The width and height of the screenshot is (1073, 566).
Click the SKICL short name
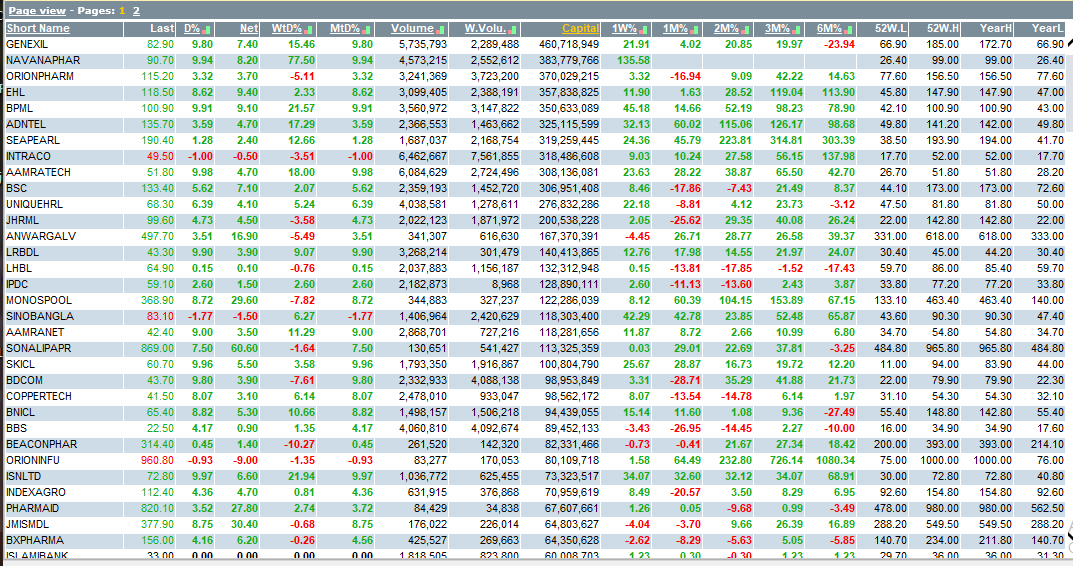[21, 364]
